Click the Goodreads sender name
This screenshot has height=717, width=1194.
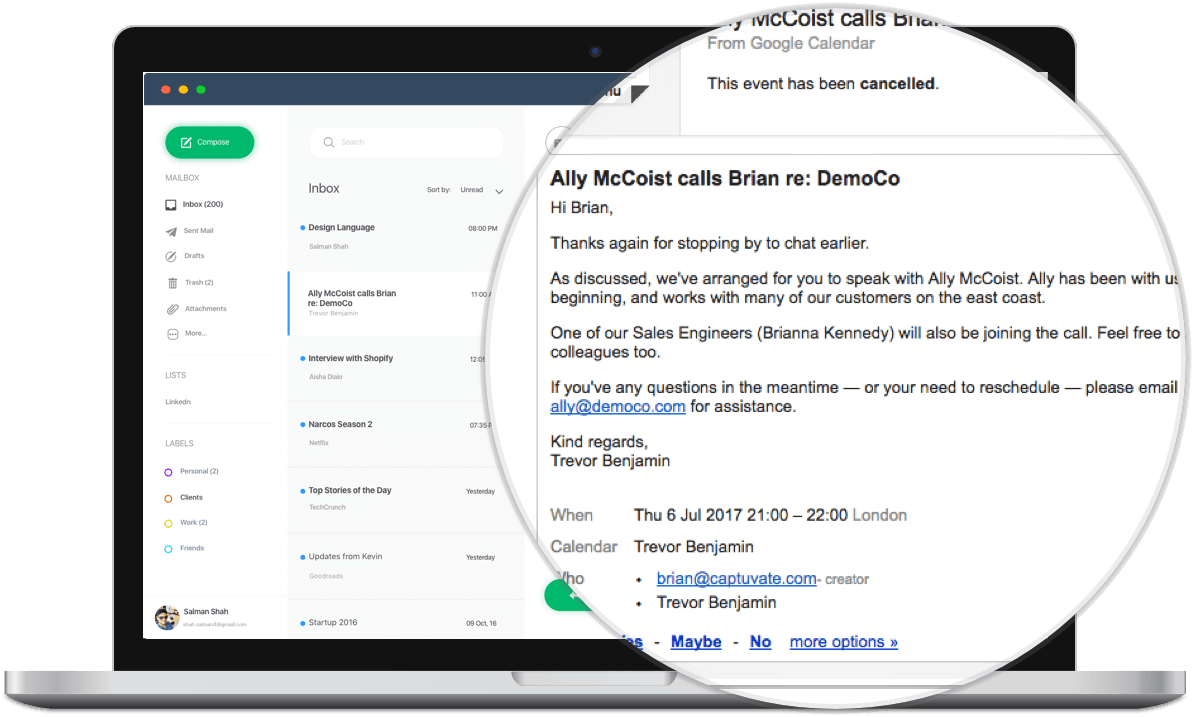coord(326,576)
